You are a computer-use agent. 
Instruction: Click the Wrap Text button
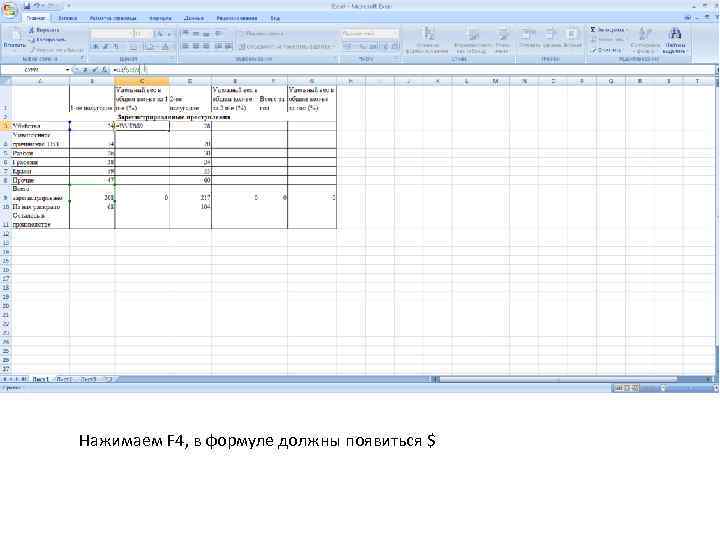click(261, 34)
